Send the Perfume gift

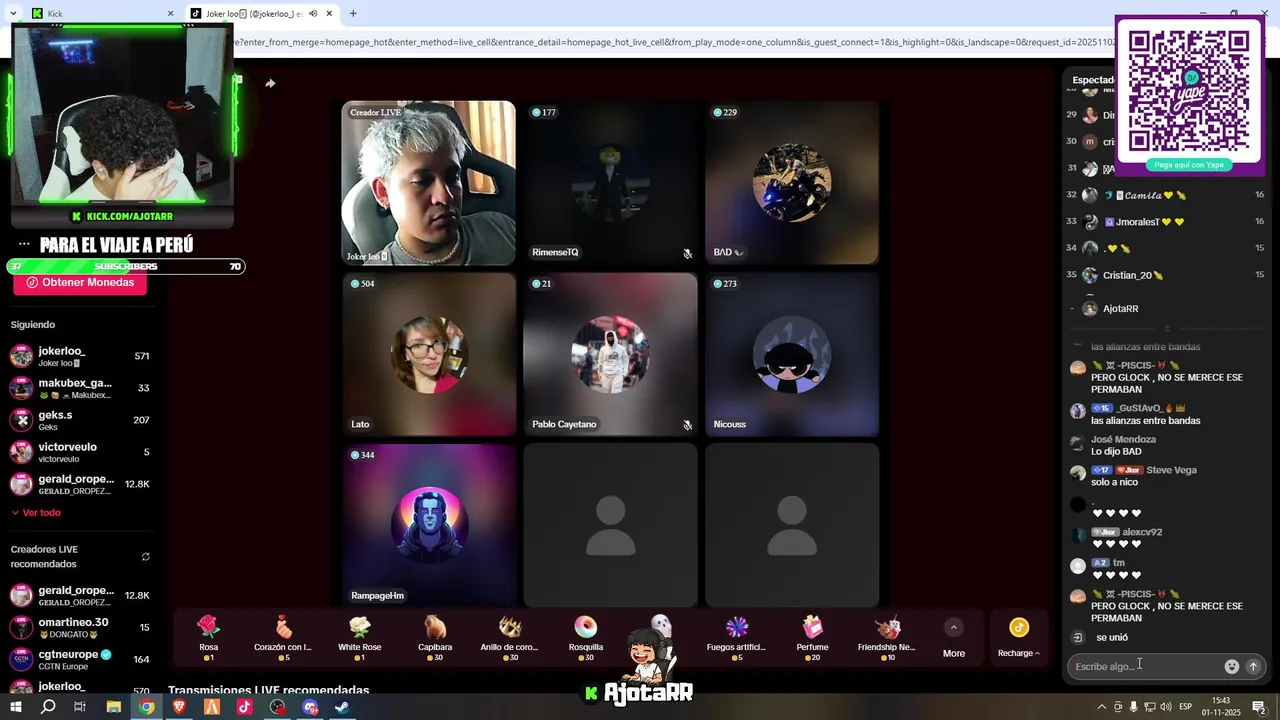pyautogui.click(x=812, y=638)
